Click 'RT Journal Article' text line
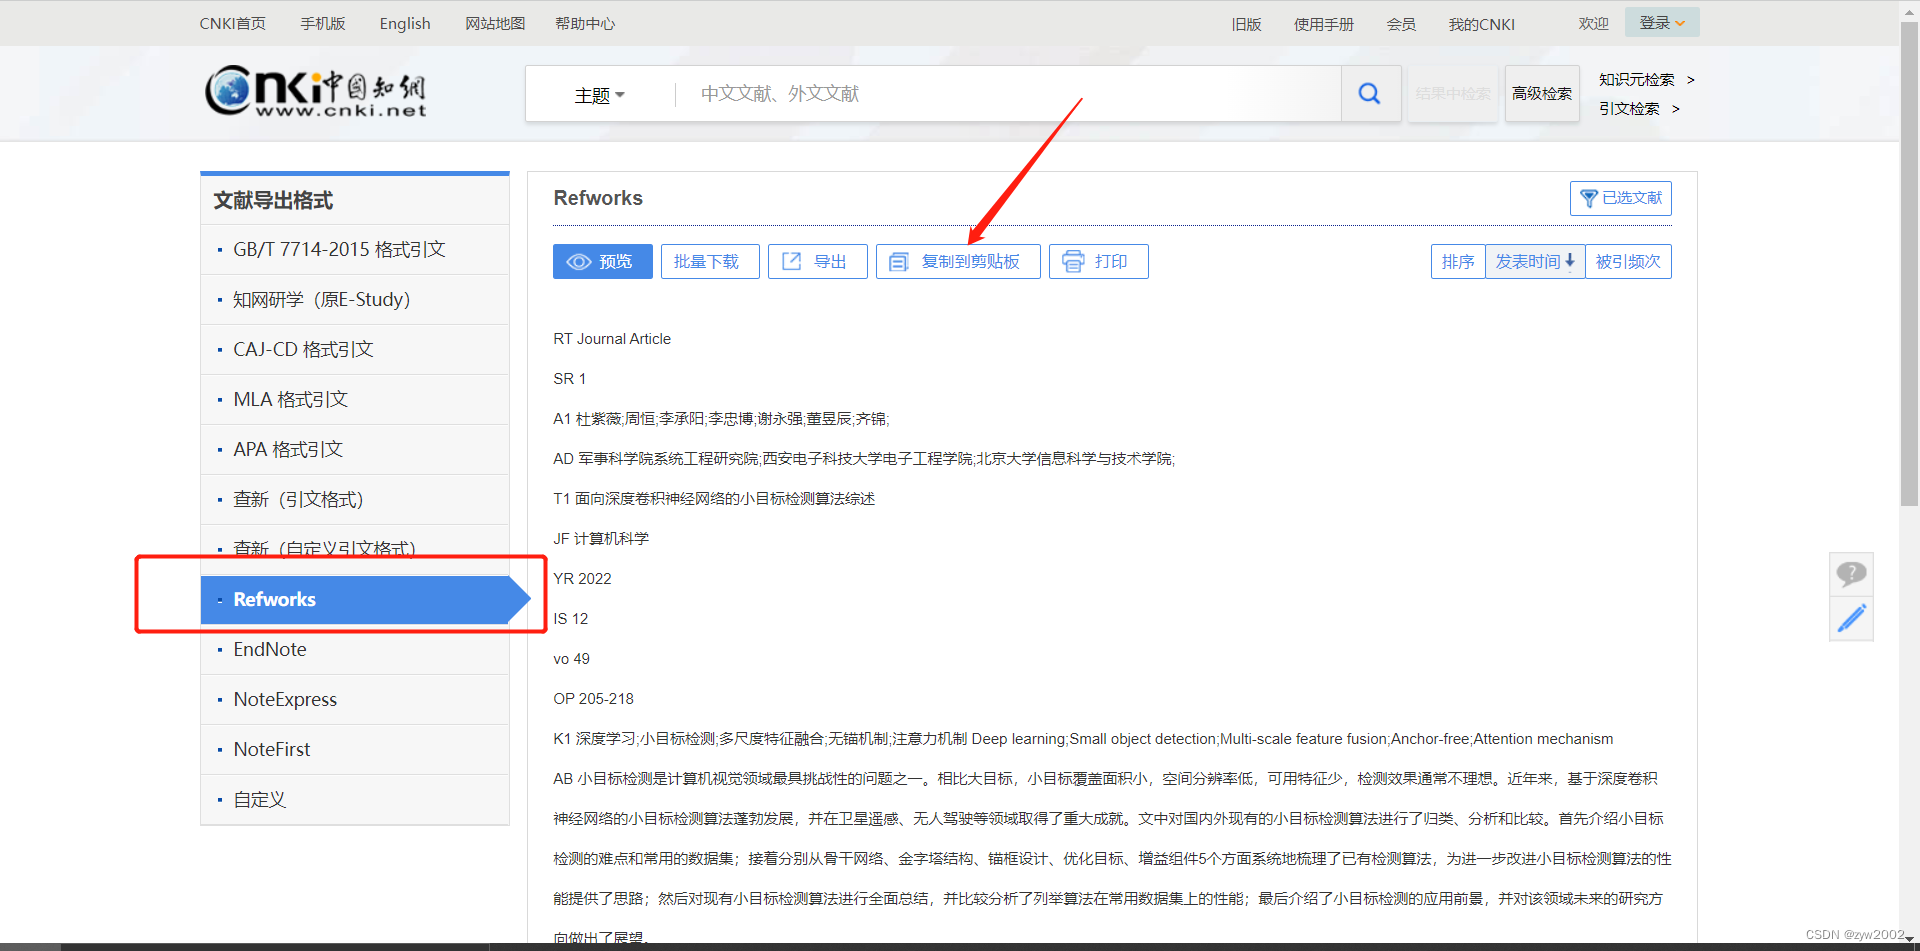Screen dimensions: 1920x951 (x=612, y=339)
